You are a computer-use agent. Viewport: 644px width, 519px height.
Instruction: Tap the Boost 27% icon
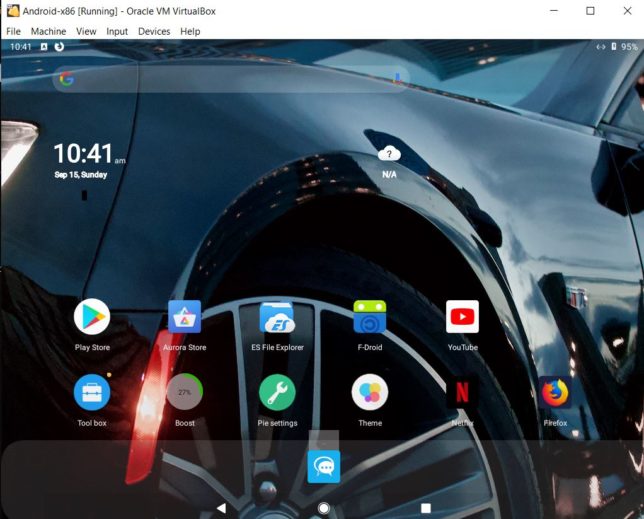[x=184, y=392]
